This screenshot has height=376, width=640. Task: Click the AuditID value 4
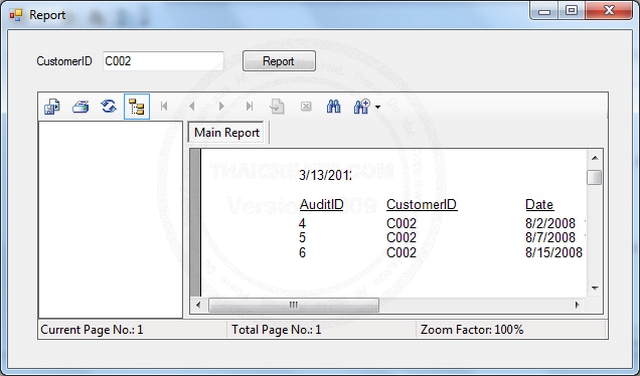[302, 223]
